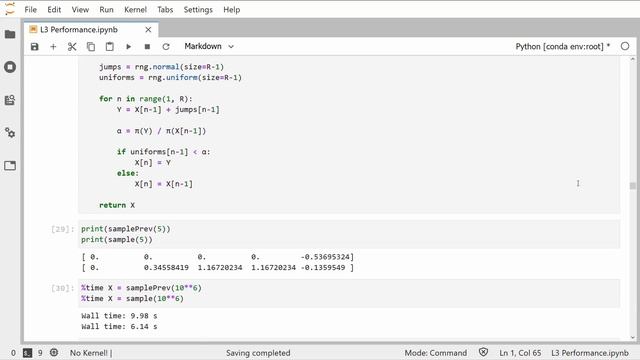Viewport: 640px width, 360px height.
Task: Paste cells with the clipboard icon
Action: pyautogui.click(x=109, y=47)
